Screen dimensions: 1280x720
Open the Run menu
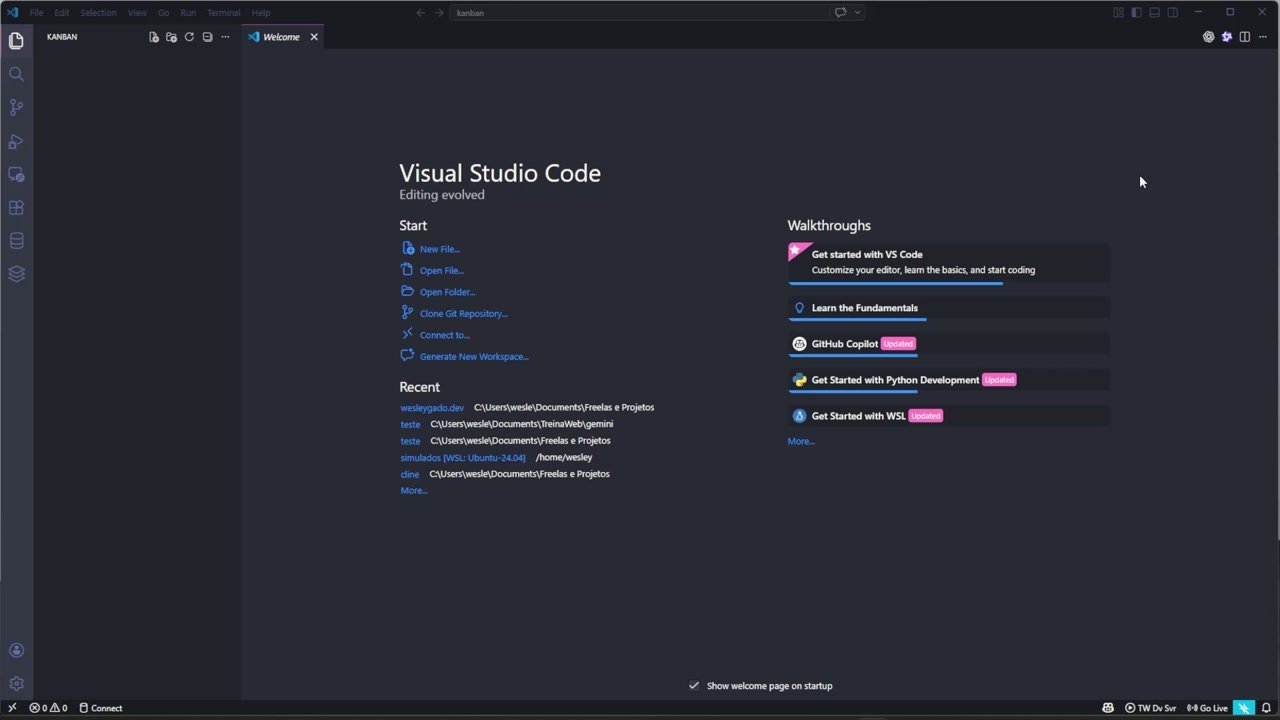pos(188,13)
